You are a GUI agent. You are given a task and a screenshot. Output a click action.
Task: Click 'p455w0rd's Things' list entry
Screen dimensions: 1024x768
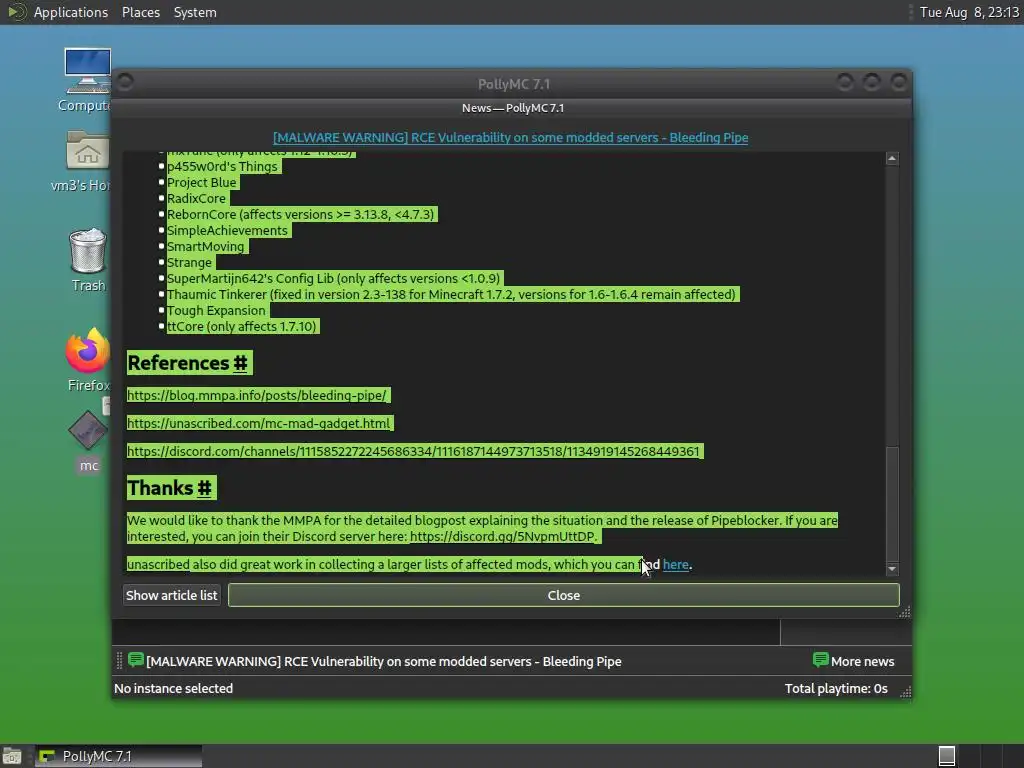click(x=223, y=167)
